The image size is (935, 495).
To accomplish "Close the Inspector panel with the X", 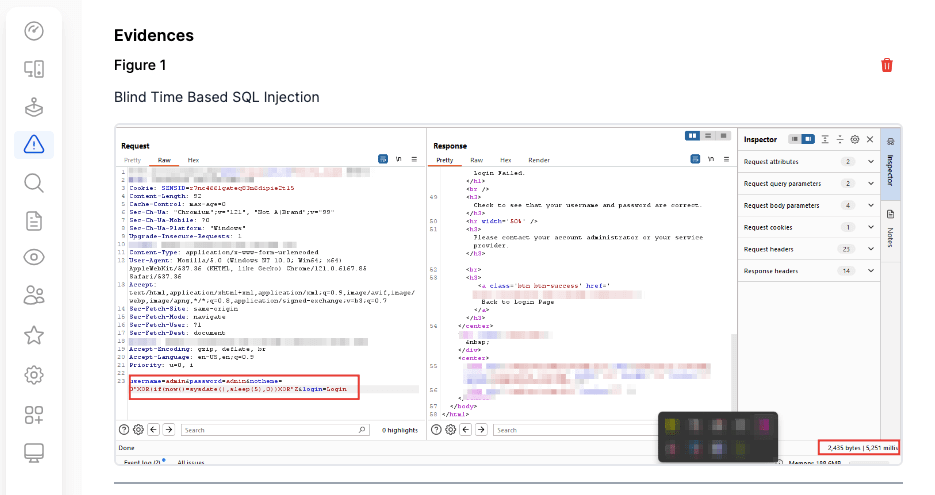I will pos(870,139).
